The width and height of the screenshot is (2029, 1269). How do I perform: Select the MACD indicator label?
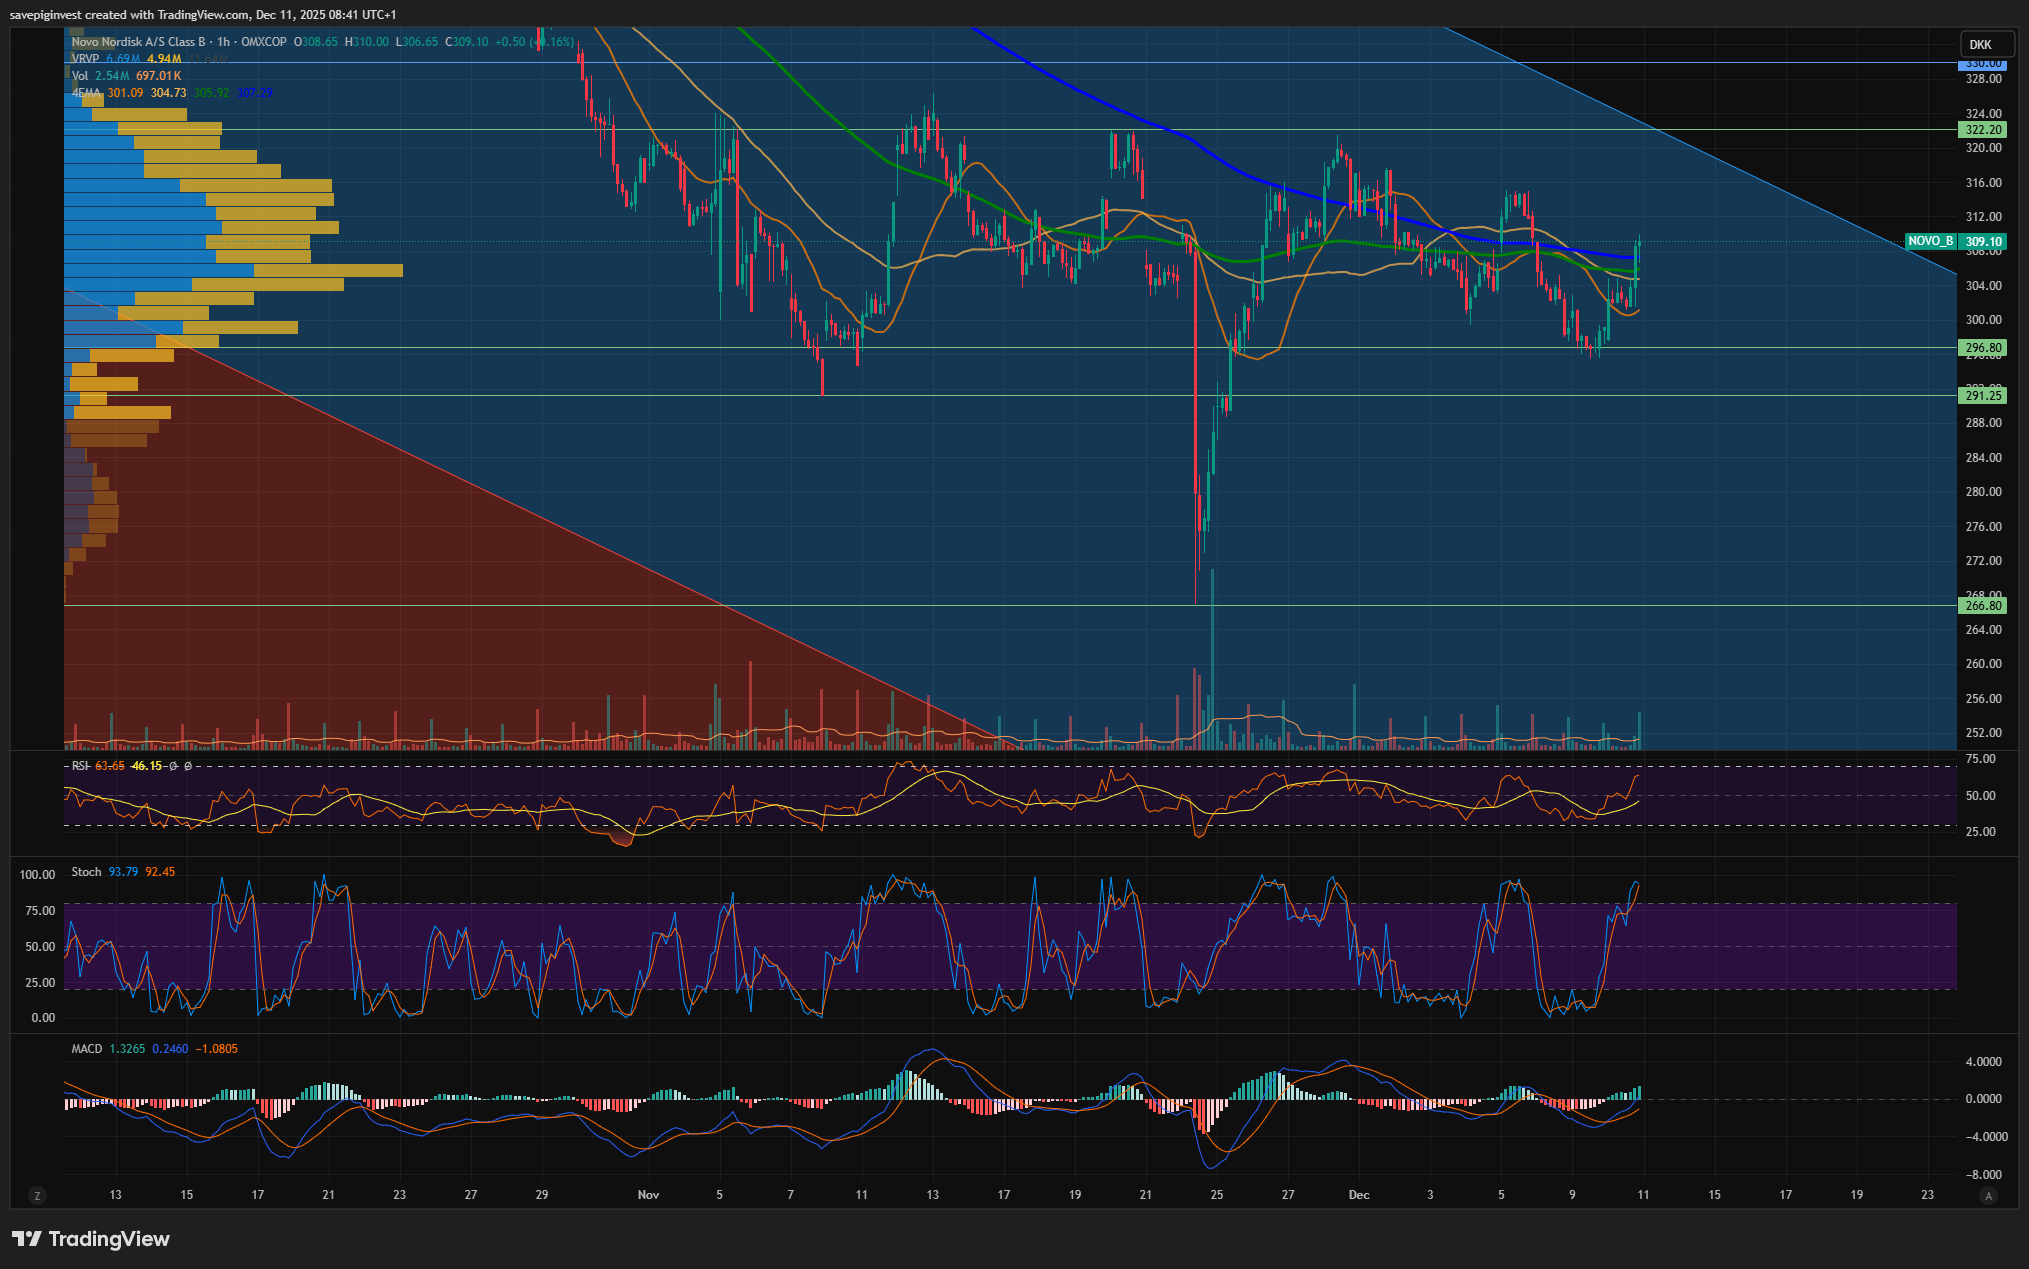pyautogui.click(x=87, y=1049)
